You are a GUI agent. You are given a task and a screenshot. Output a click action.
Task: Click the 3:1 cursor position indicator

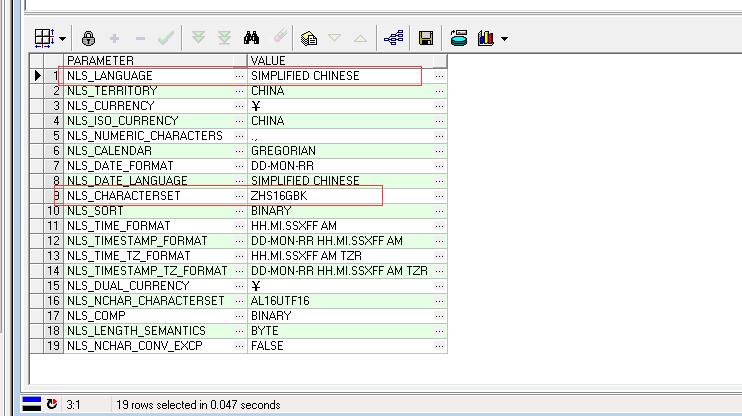coord(73,405)
